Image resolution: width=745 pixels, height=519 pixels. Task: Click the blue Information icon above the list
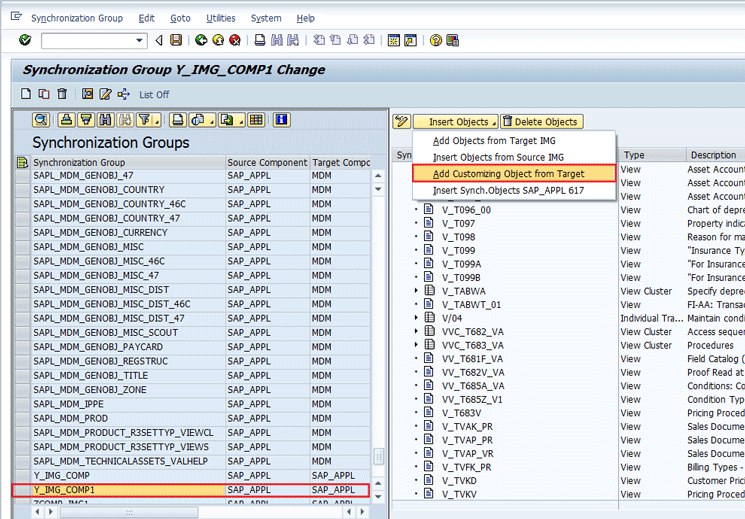tap(281, 120)
